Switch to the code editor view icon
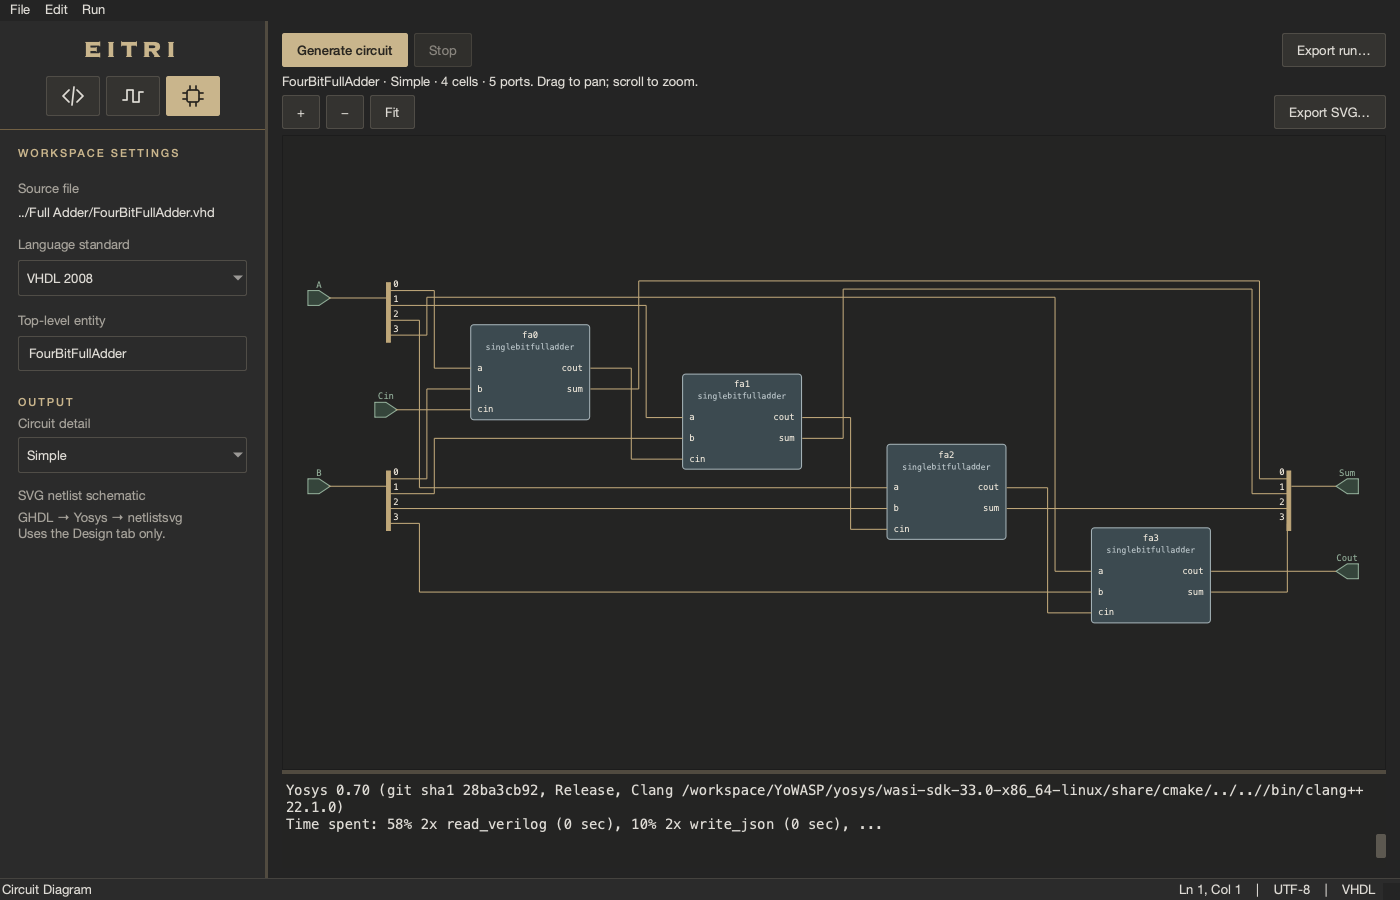The width and height of the screenshot is (1400, 900). point(73,96)
